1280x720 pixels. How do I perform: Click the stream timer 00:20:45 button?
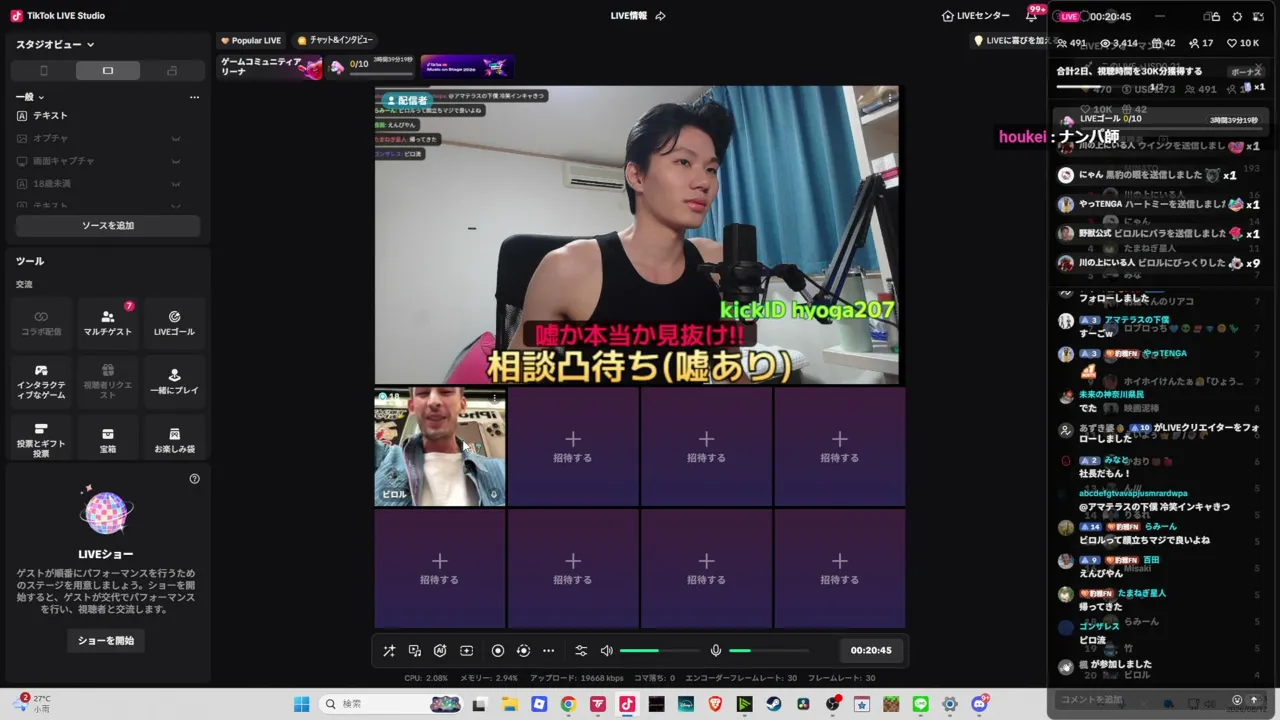[871, 650]
